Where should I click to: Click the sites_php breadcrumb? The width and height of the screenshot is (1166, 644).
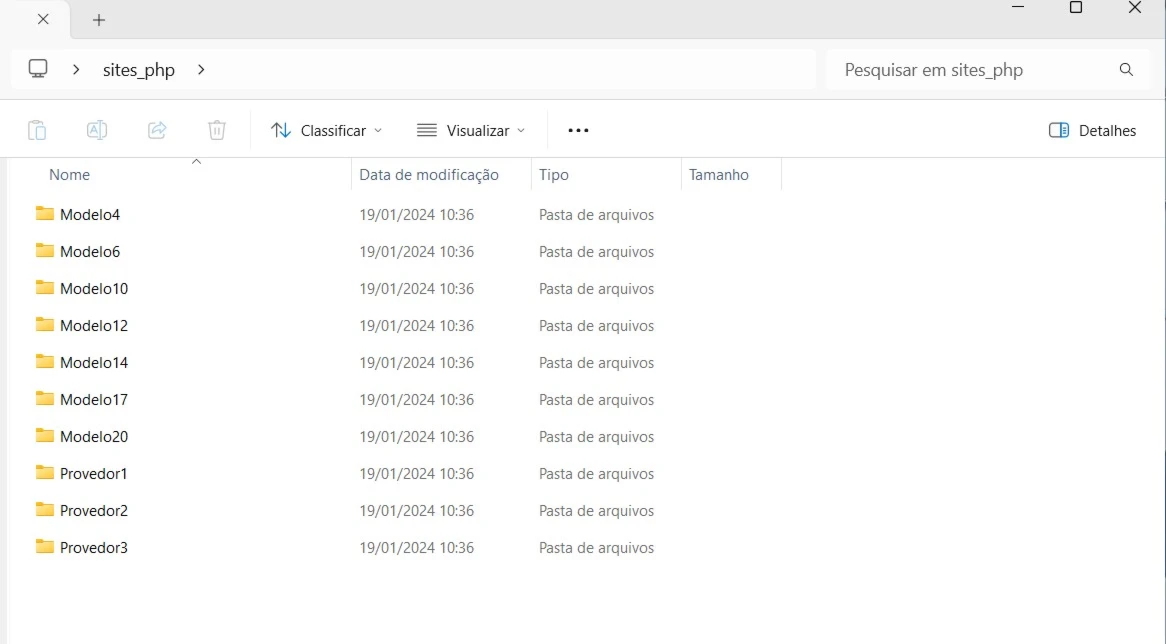pos(138,70)
